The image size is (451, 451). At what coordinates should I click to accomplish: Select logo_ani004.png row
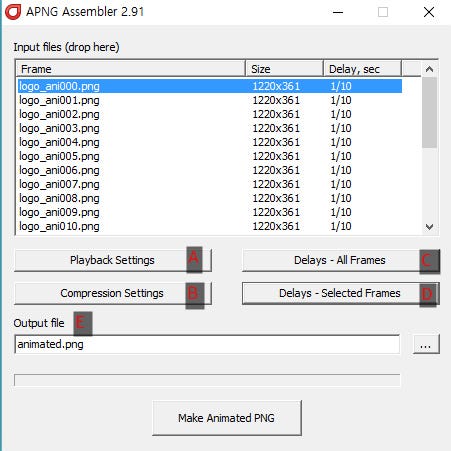[210, 142]
